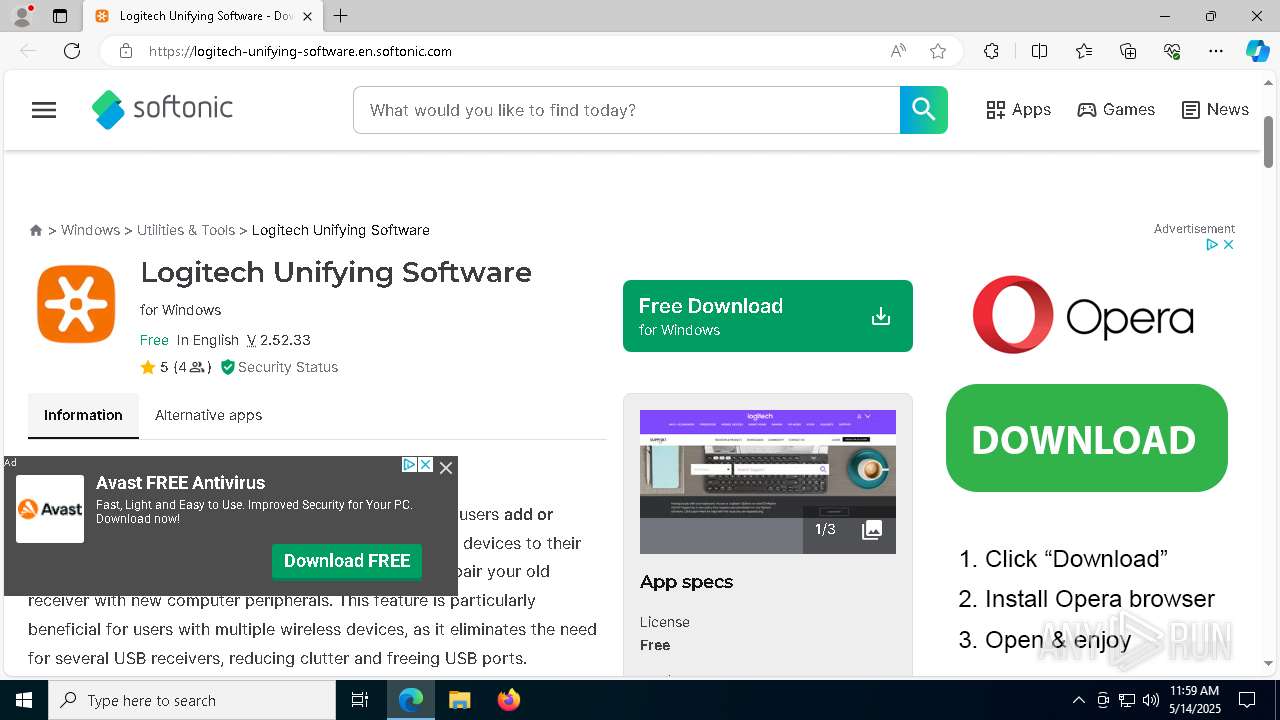Go to Windows breadcrumb link
Screen dimensions: 1280x720
(90, 230)
